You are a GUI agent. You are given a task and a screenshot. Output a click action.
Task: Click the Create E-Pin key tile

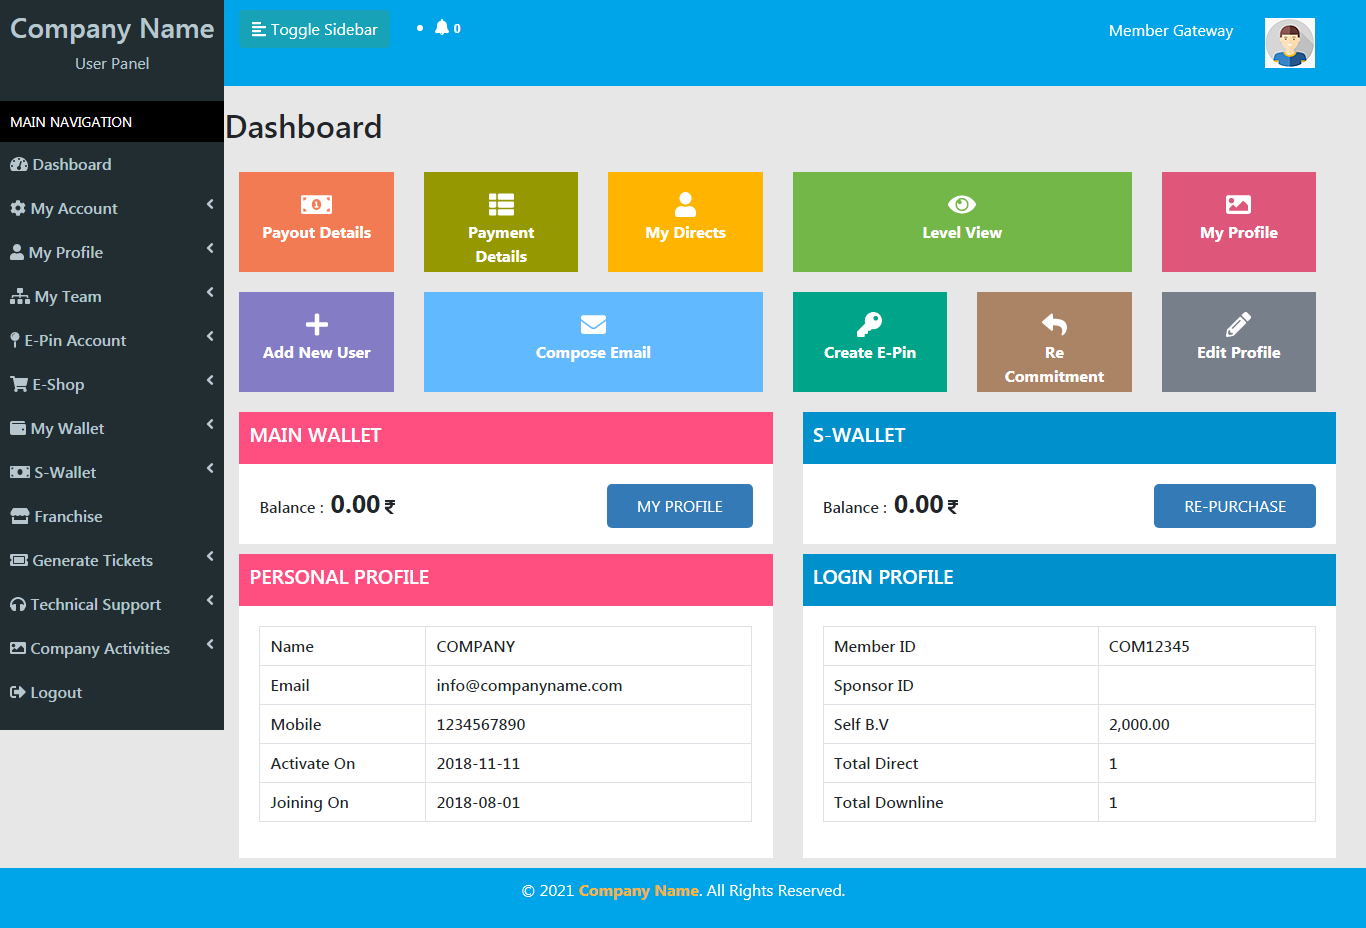pyautogui.click(x=869, y=341)
